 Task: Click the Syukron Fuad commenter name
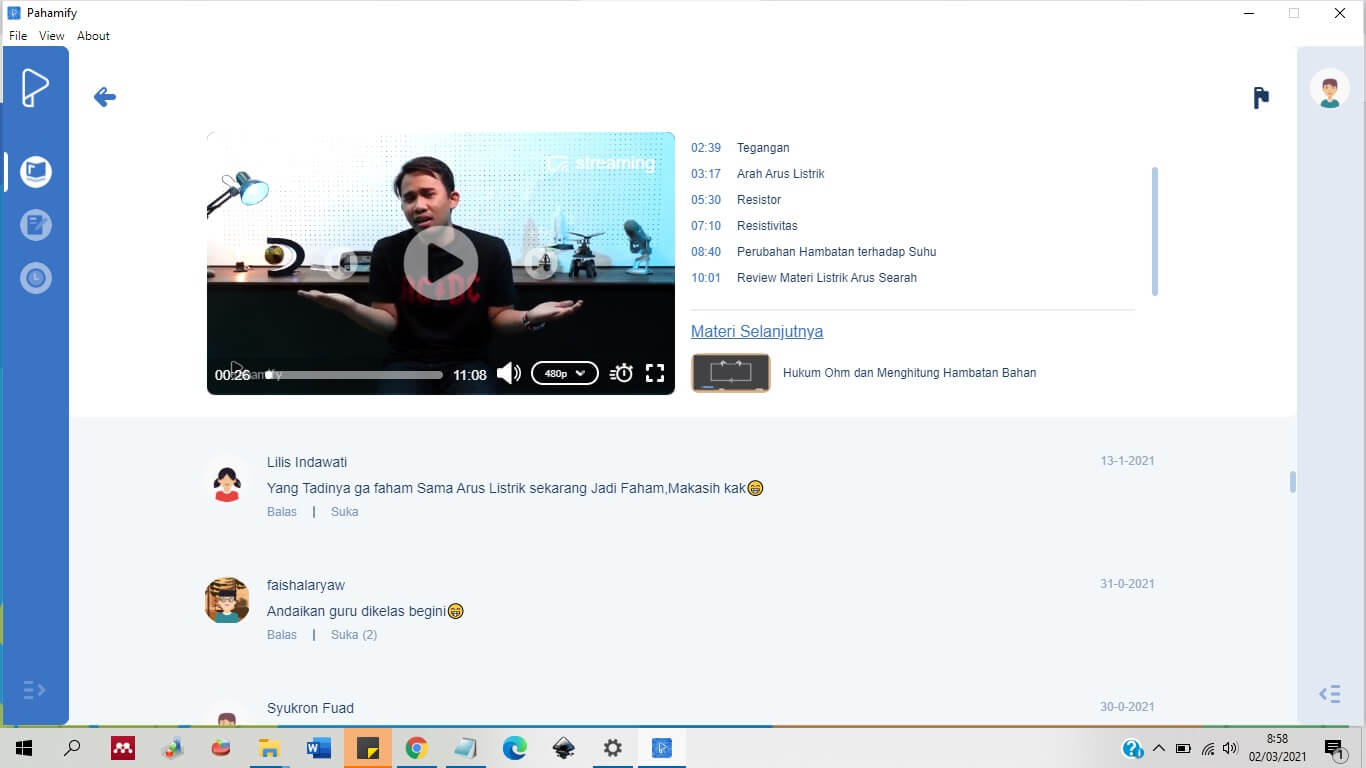310,708
